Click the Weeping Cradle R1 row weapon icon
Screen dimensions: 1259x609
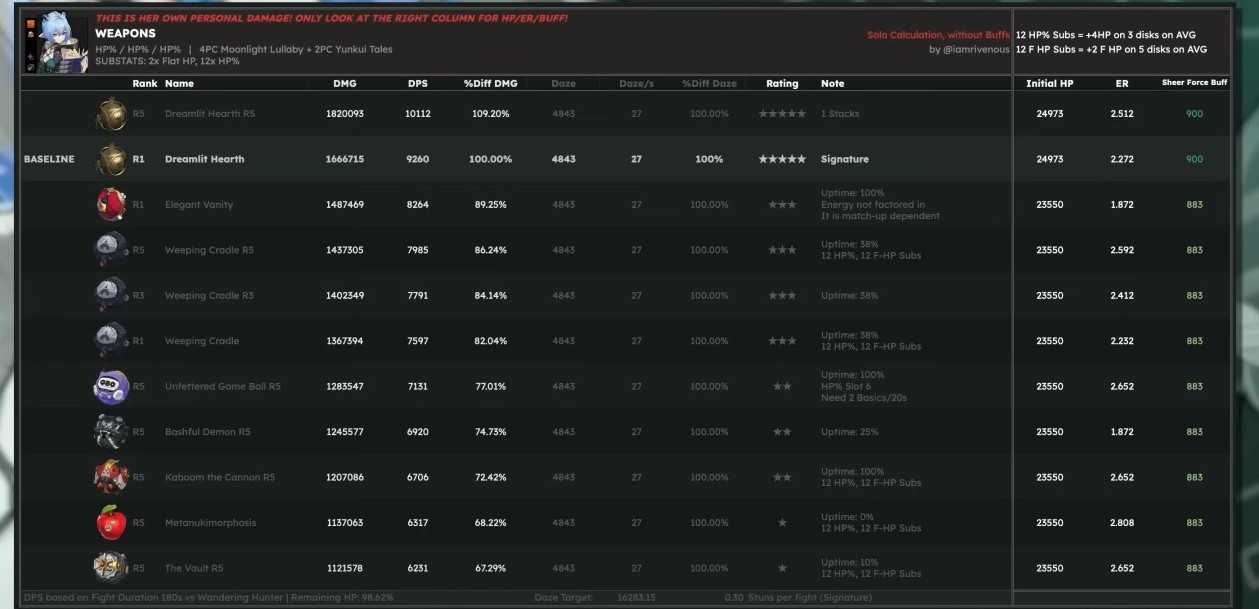(111, 341)
